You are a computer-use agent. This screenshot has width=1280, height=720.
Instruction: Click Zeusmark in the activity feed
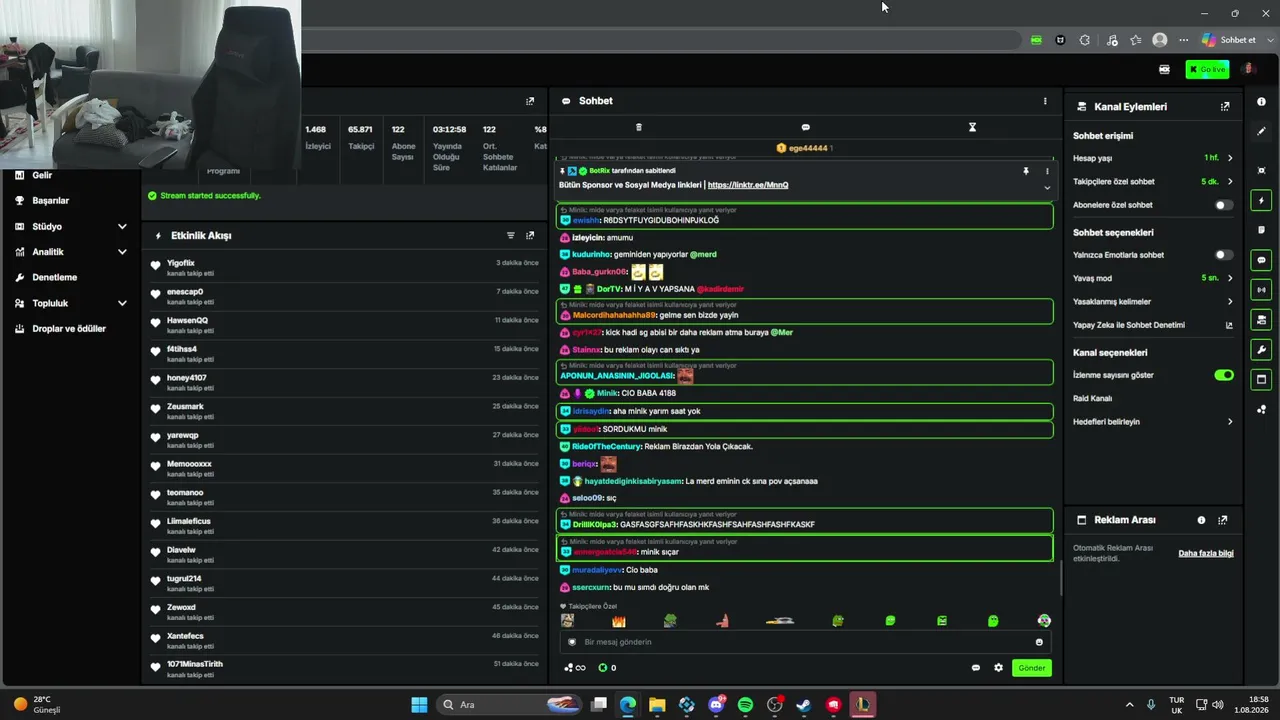pos(185,406)
